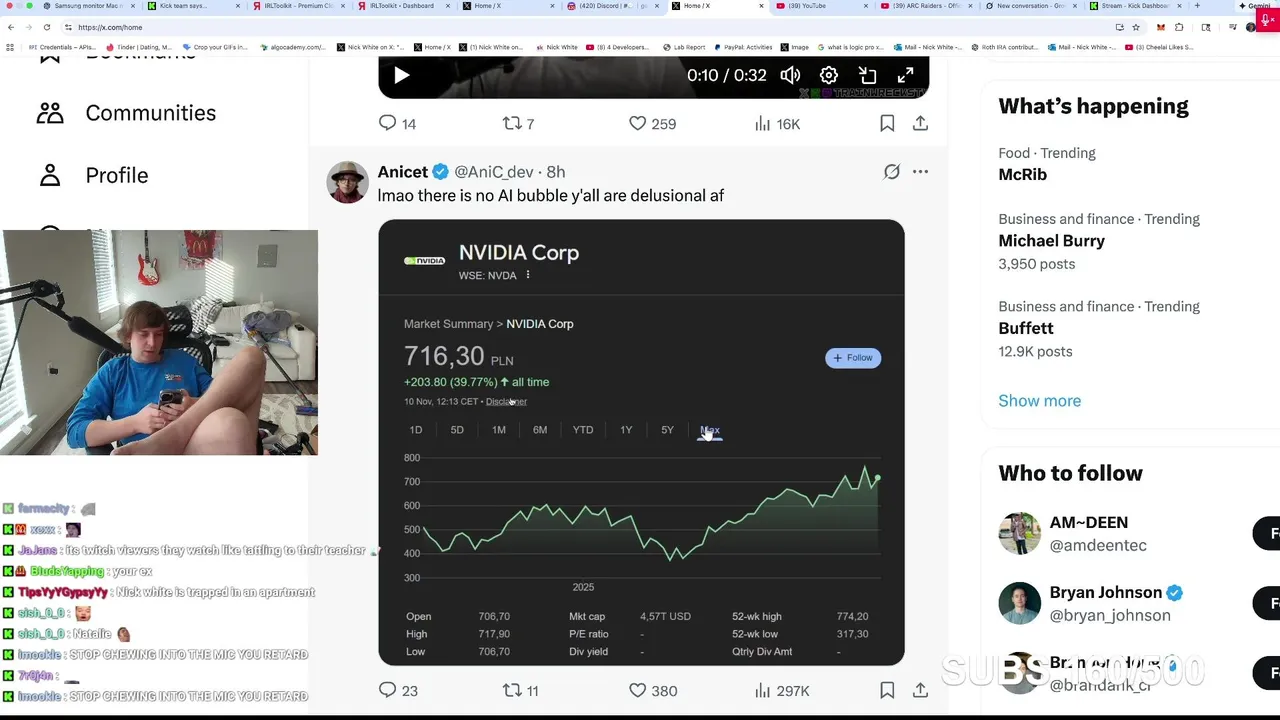1280x720 pixels.
Task: Share the Anicet NVIDIA post
Action: coord(920,690)
